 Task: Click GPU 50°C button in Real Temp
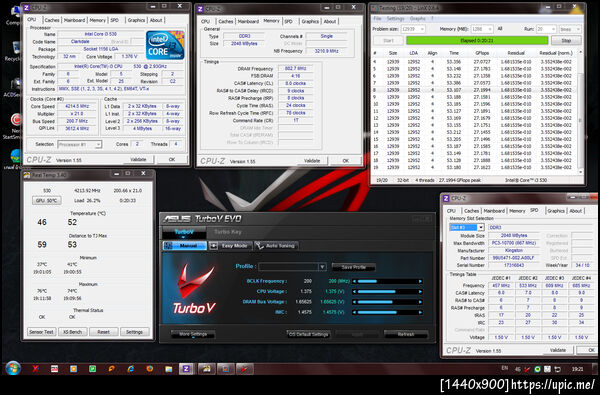click(x=47, y=200)
